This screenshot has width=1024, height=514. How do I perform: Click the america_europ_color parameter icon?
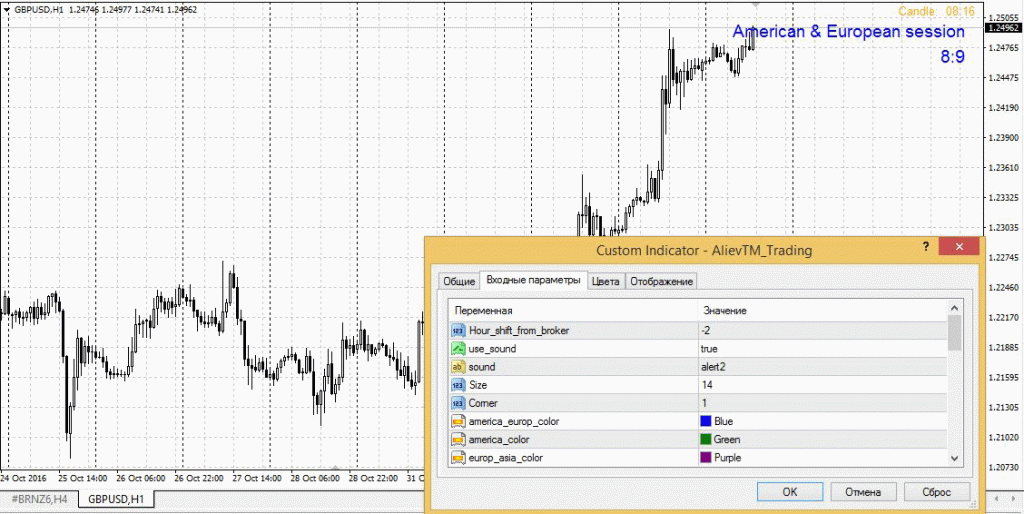point(458,421)
